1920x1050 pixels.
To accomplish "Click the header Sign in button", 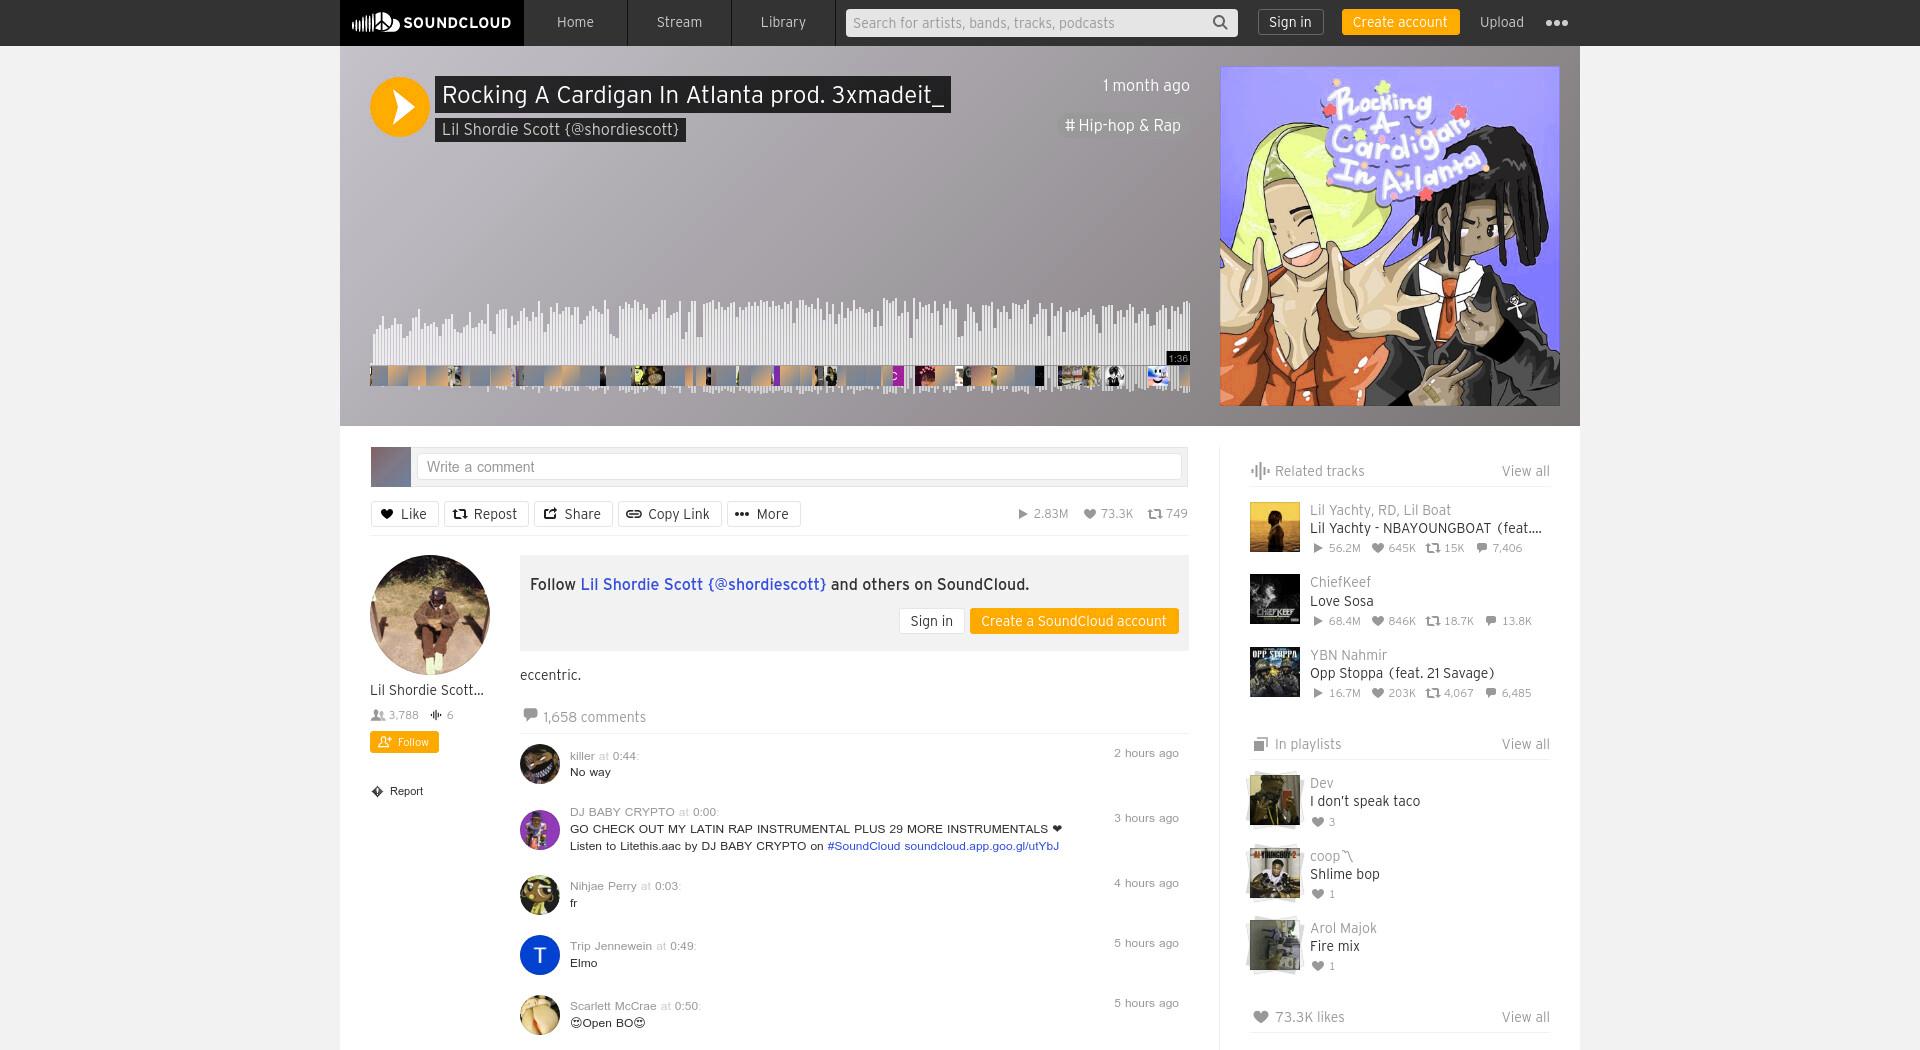I will [1290, 22].
